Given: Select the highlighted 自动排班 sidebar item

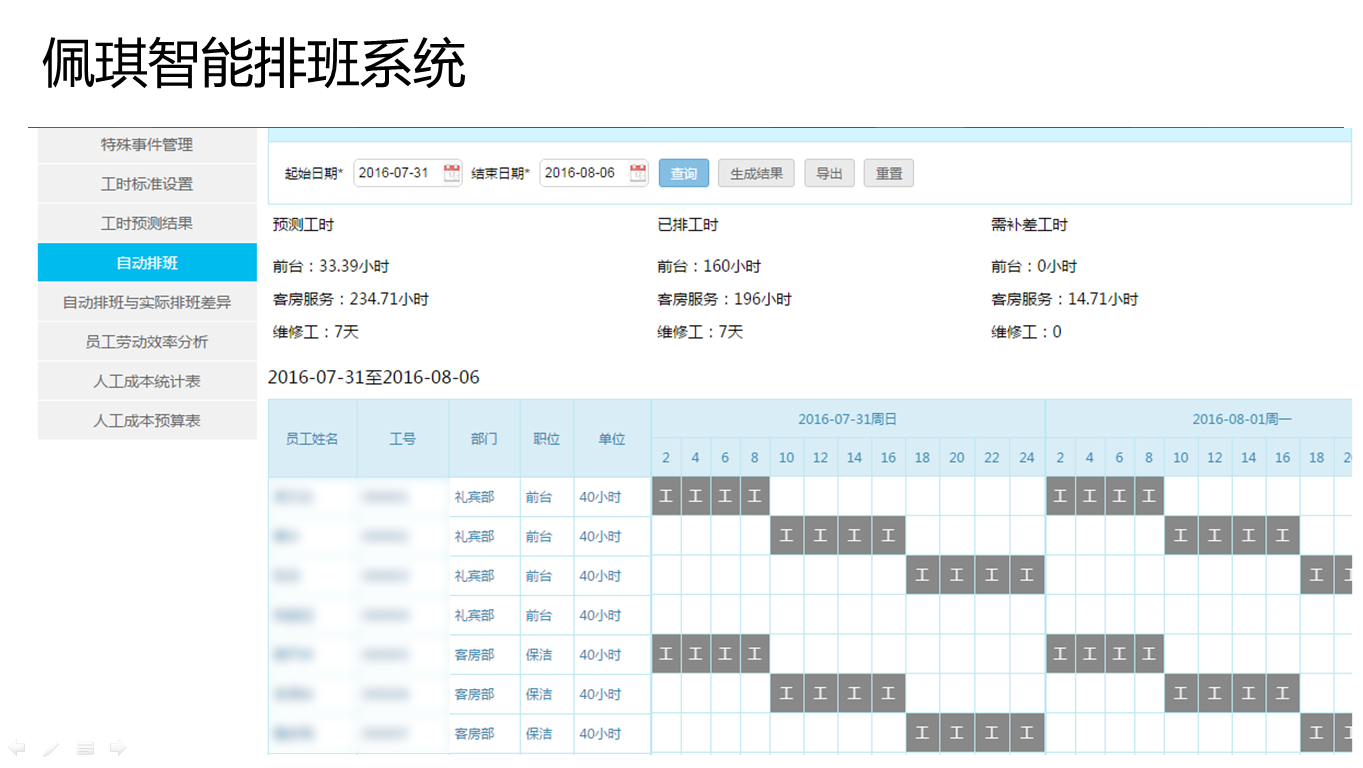Looking at the screenshot, I should click(147, 263).
